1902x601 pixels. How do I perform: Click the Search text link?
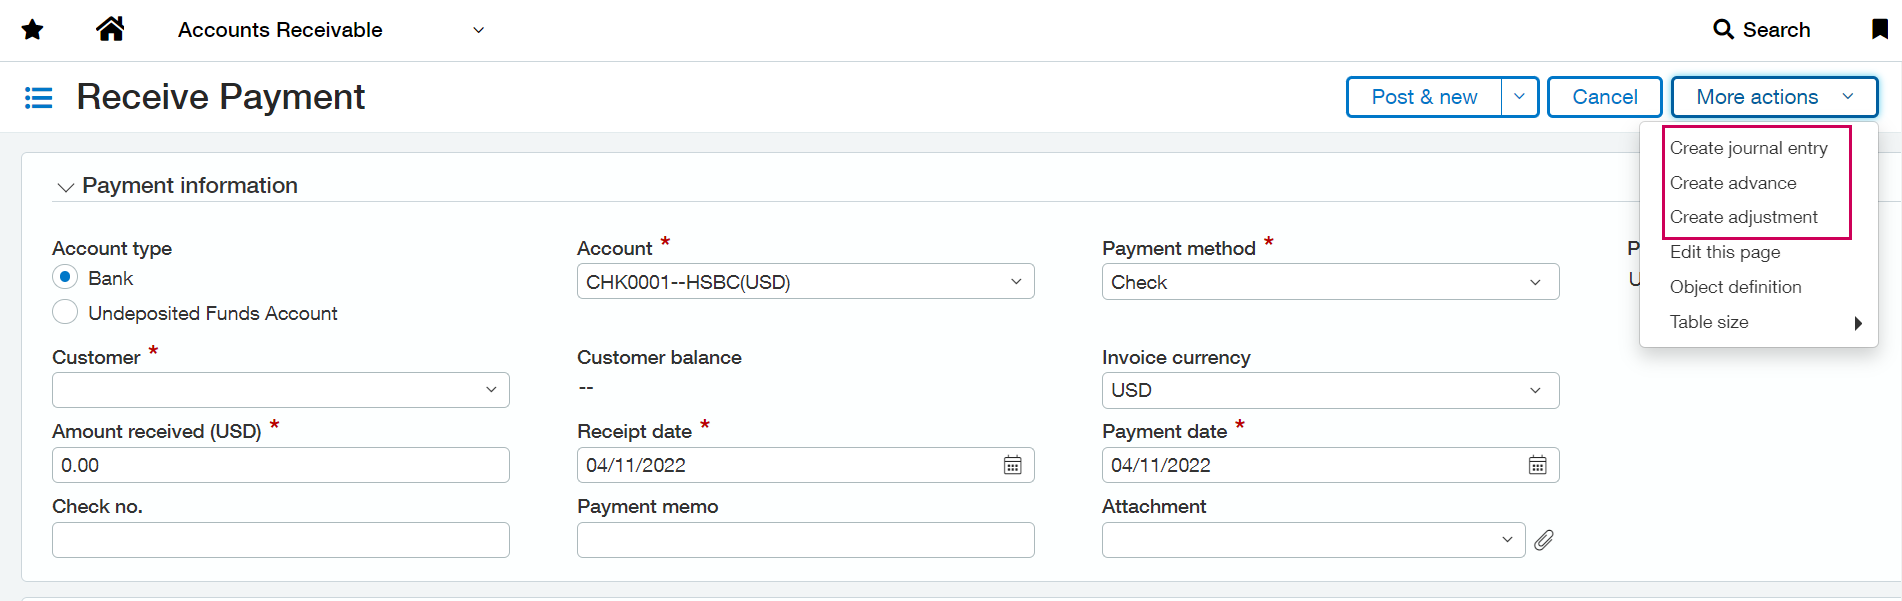click(1776, 30)
